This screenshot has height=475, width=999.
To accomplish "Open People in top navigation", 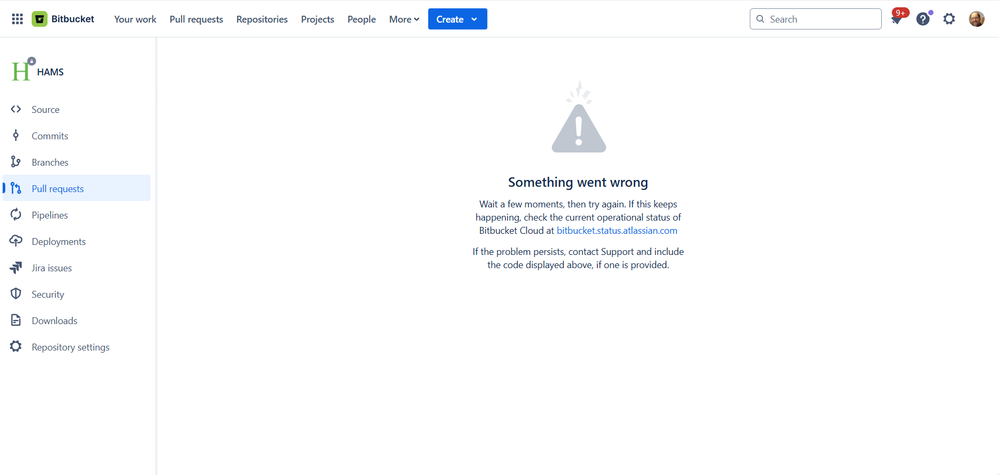I will (x=361, y=19).
